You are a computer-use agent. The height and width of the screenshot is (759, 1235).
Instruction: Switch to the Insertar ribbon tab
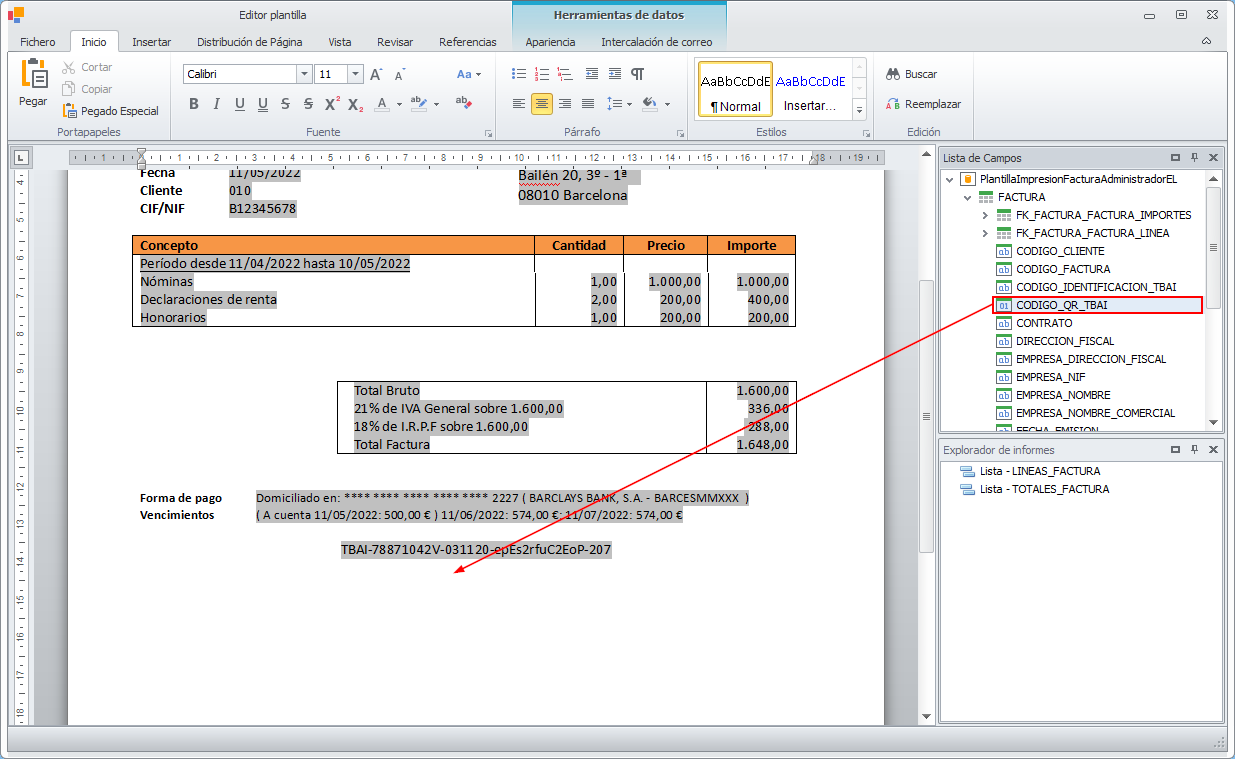tap(152, 42)
